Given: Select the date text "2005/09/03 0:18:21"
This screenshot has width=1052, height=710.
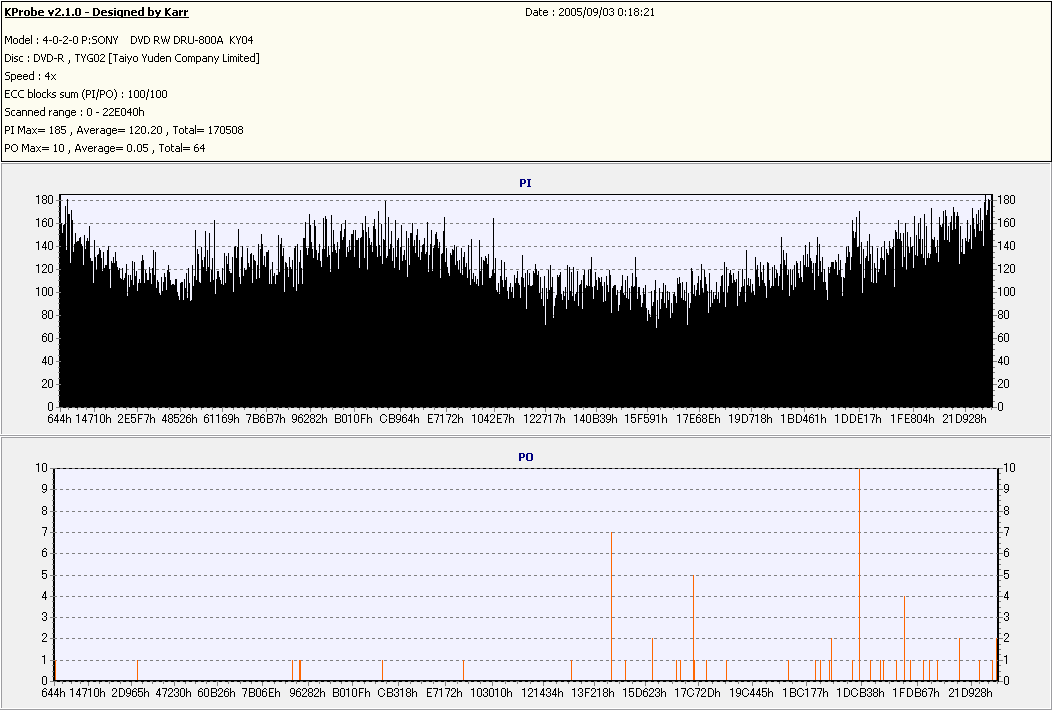Looking at the screenshot, I should pyautogui.click(x=607, y=12).
